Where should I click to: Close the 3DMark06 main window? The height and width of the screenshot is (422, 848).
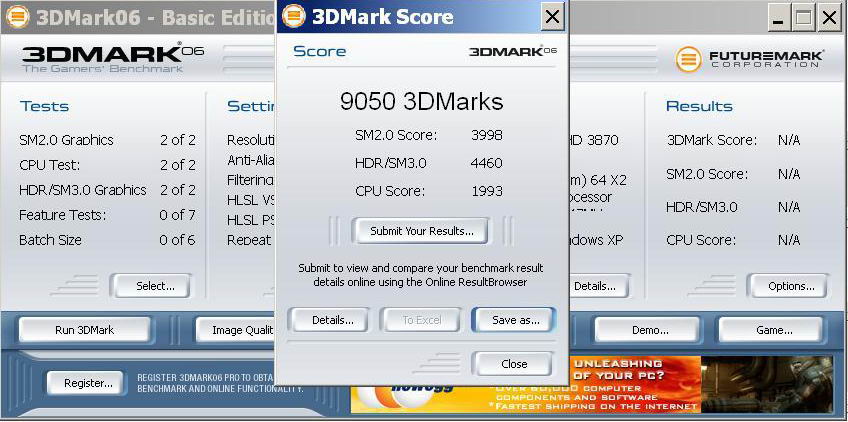(829, 19)
